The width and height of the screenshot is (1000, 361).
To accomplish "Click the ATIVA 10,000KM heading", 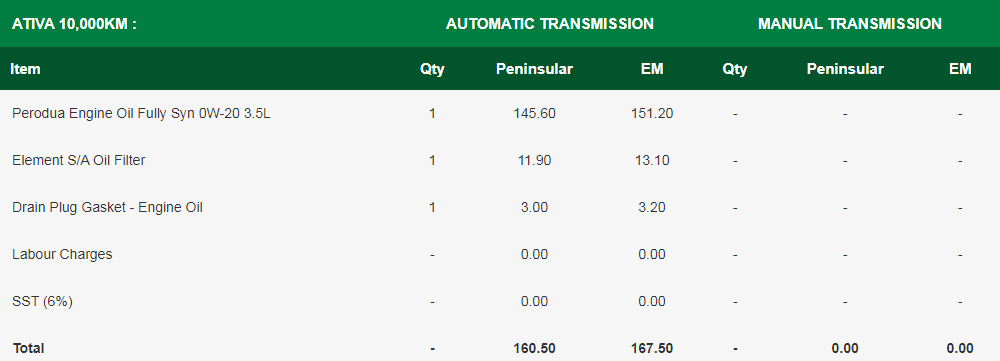I will click(x=74, y=24).
